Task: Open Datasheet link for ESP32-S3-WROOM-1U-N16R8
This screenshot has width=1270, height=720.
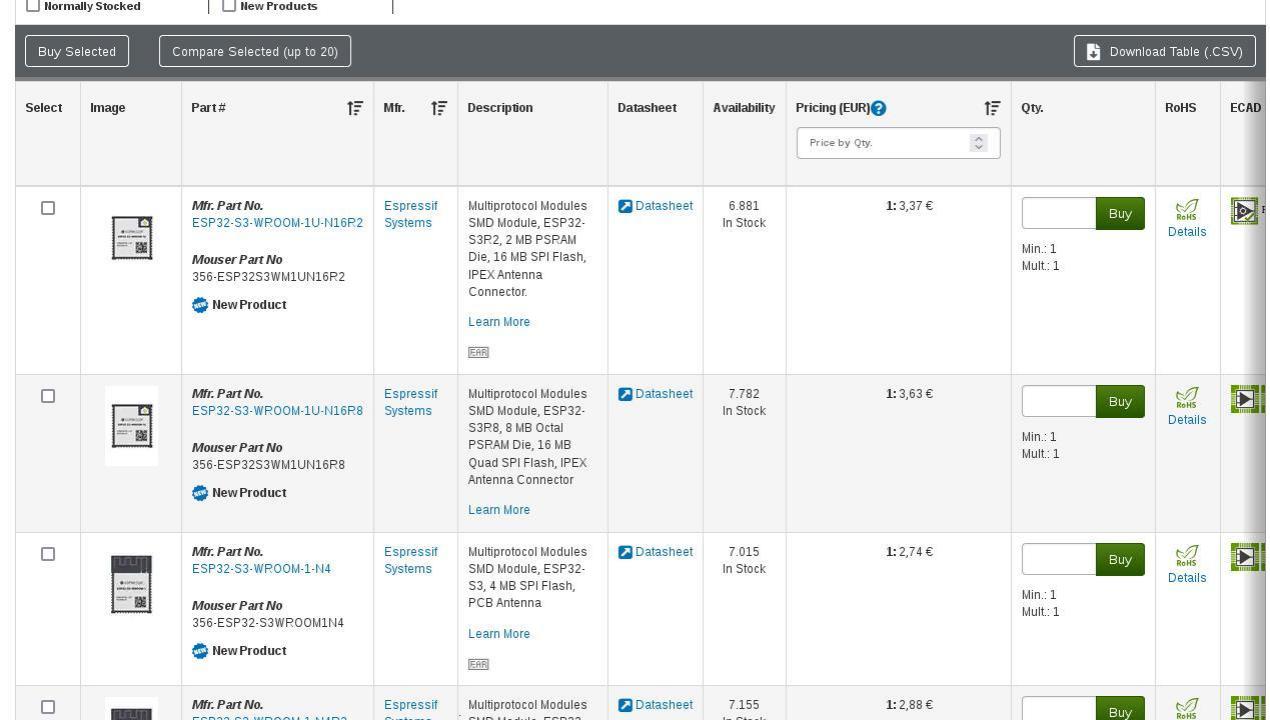Action: (x=664, y=394)
